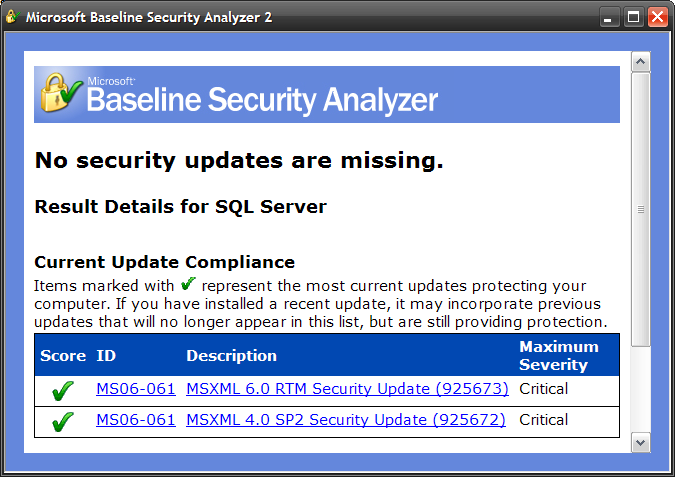675x477 pixels.
Task: Click the green checkmark for MSXML 4.0 row
Action: 63,422
